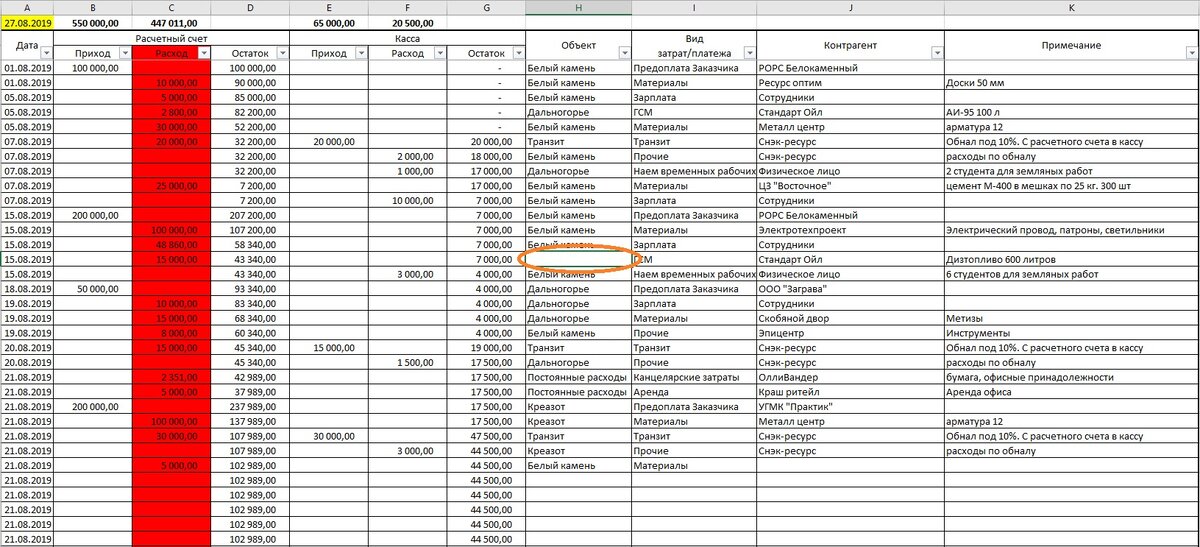
Task: Select the 2 351,00 expense cell
Action: coord(171,377)
